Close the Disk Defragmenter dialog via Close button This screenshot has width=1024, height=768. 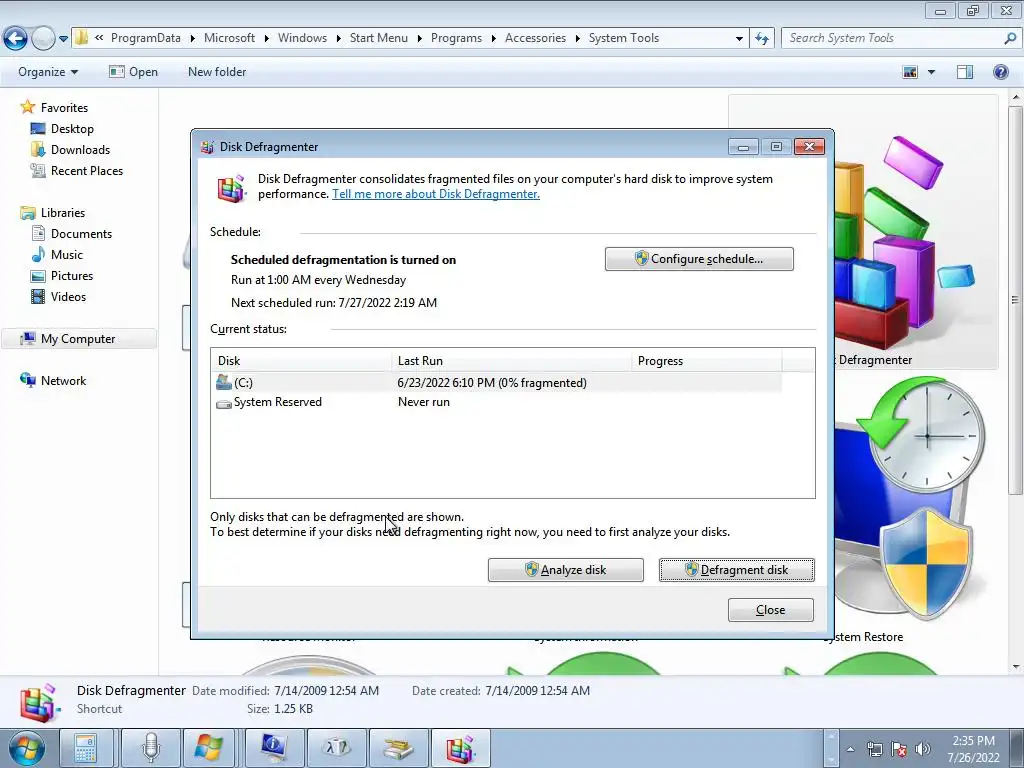(x=771, y=610)
